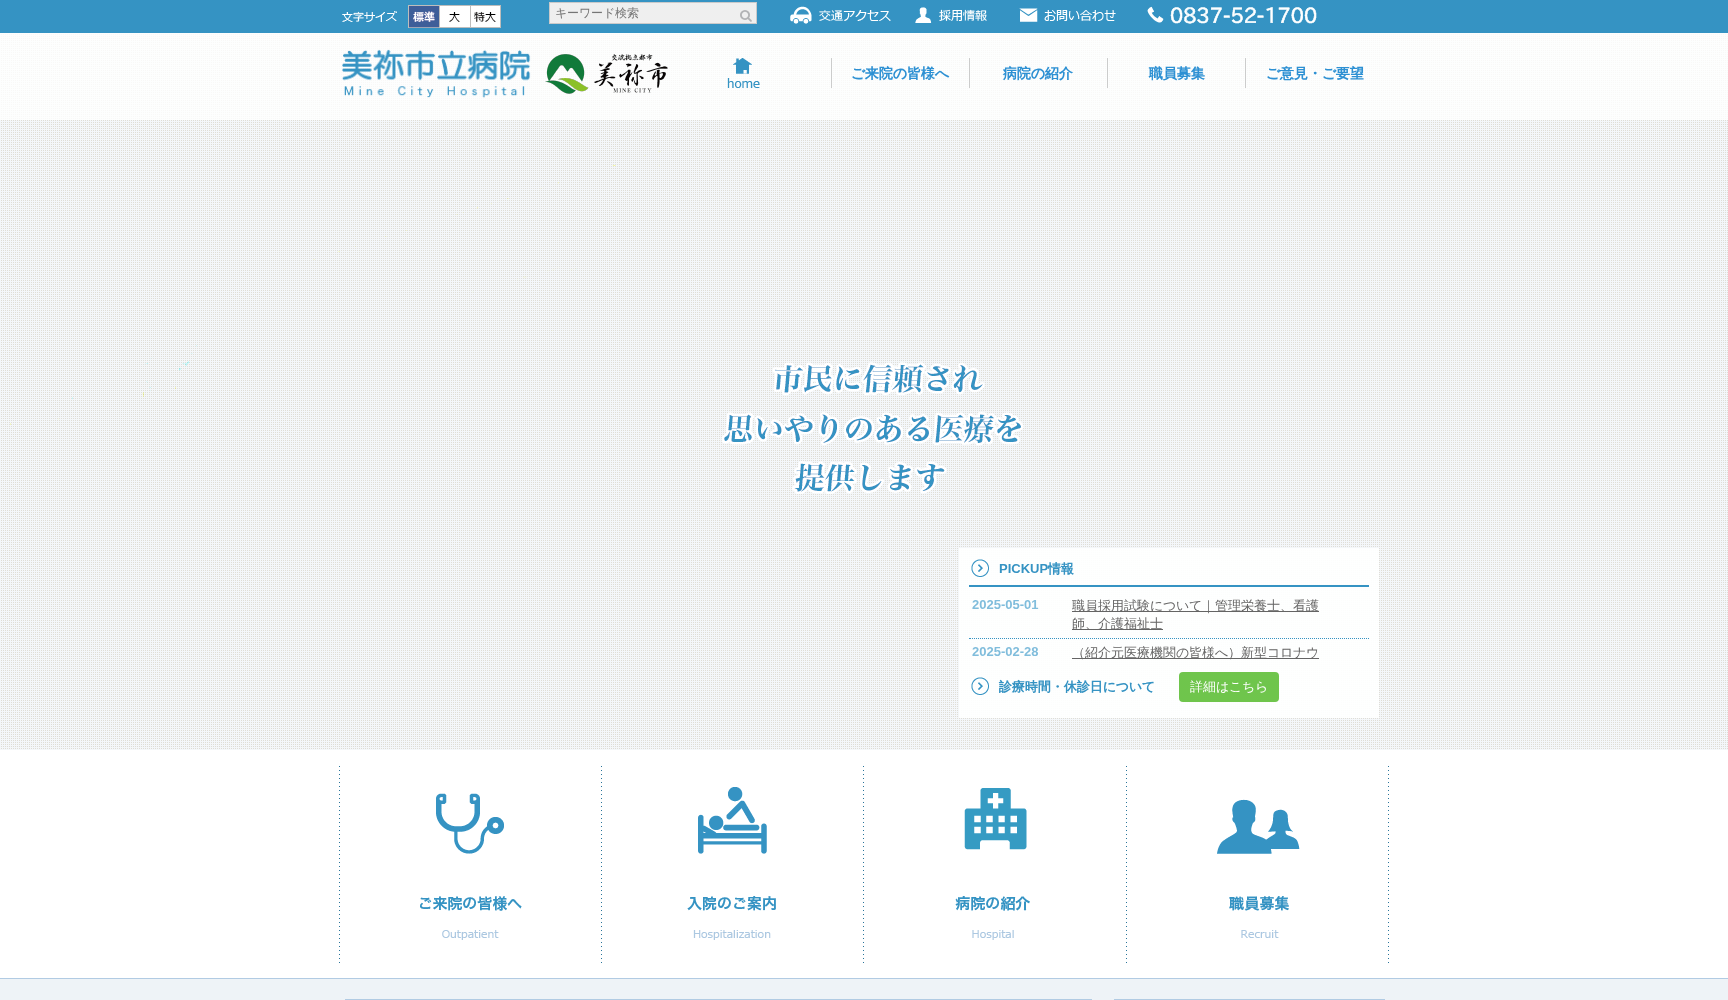Viewport: 1728px width, 1000px height.
Task: Open the 職員募集 navigation menu
Action: tap(1176, 73)
